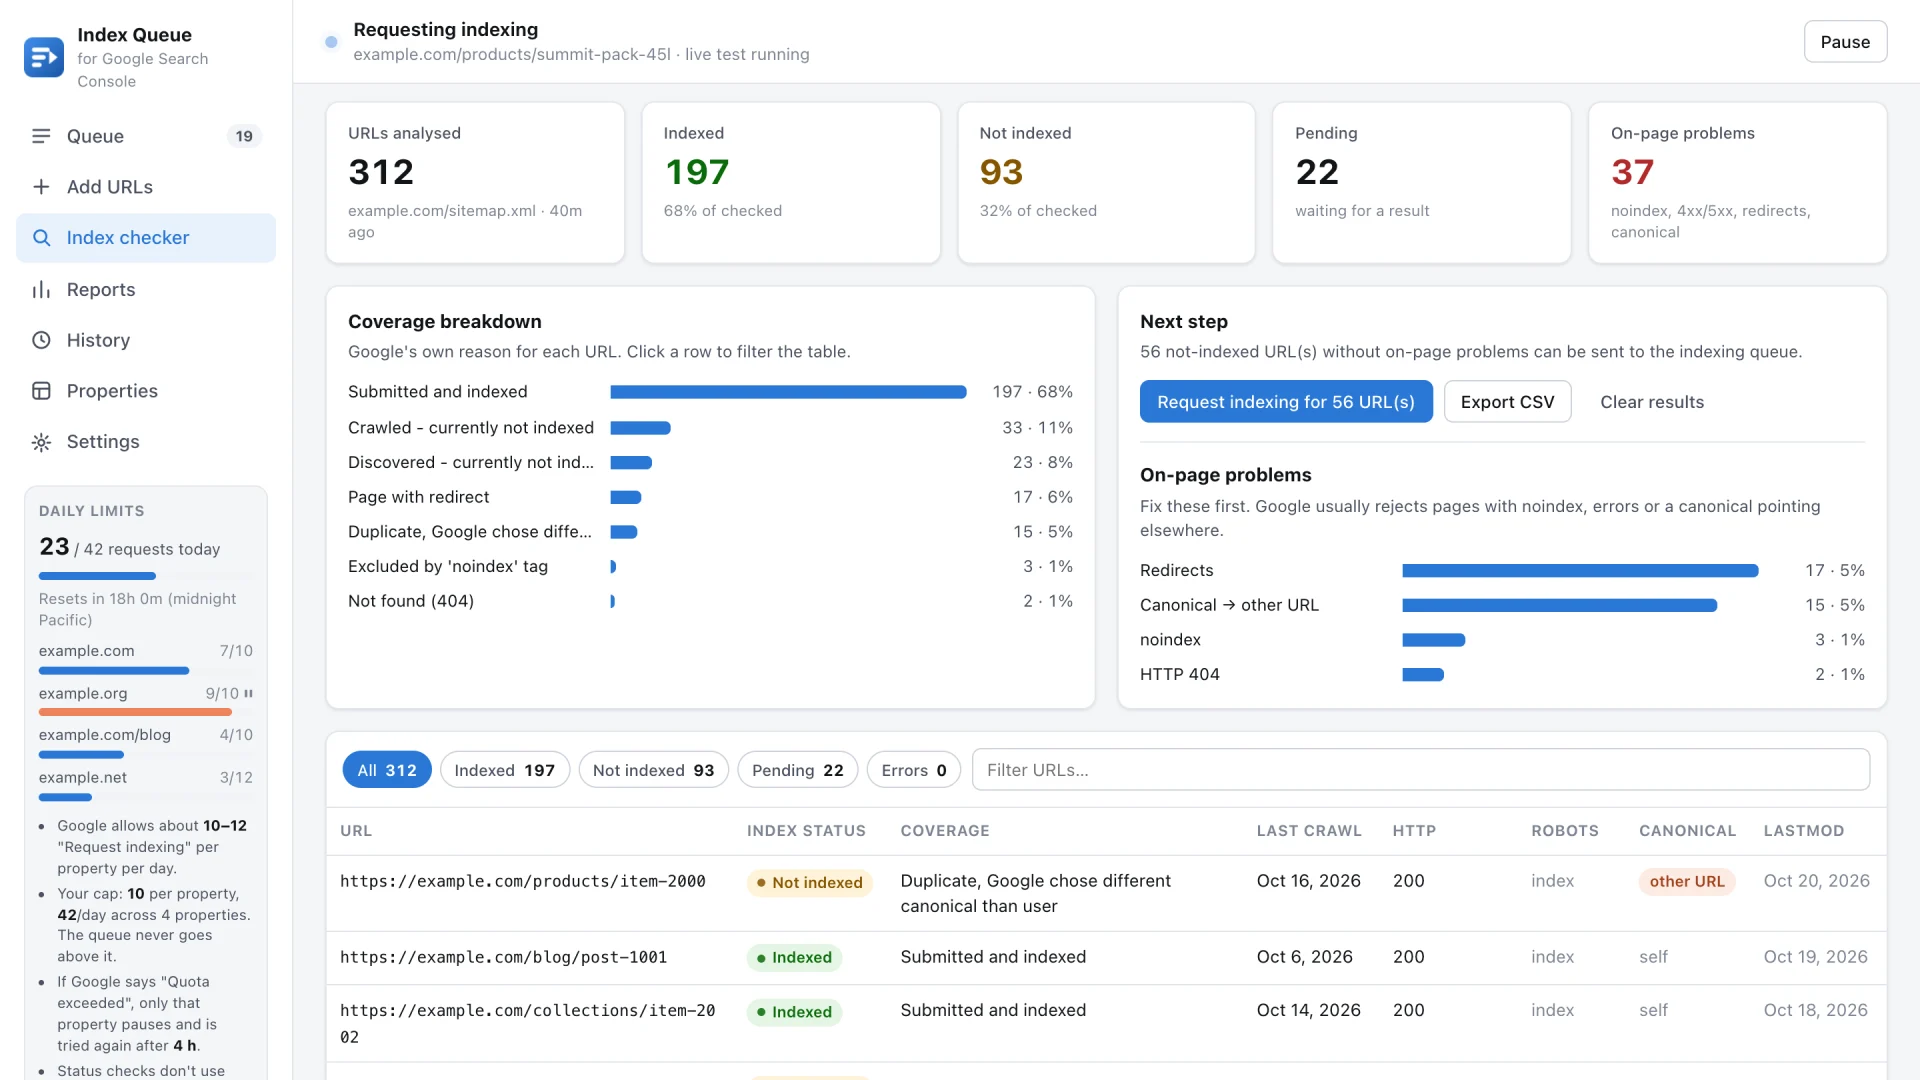The height and width of the screenshot is (1080, 1920).
Task: Clear results
Action: click(1652, 402)
